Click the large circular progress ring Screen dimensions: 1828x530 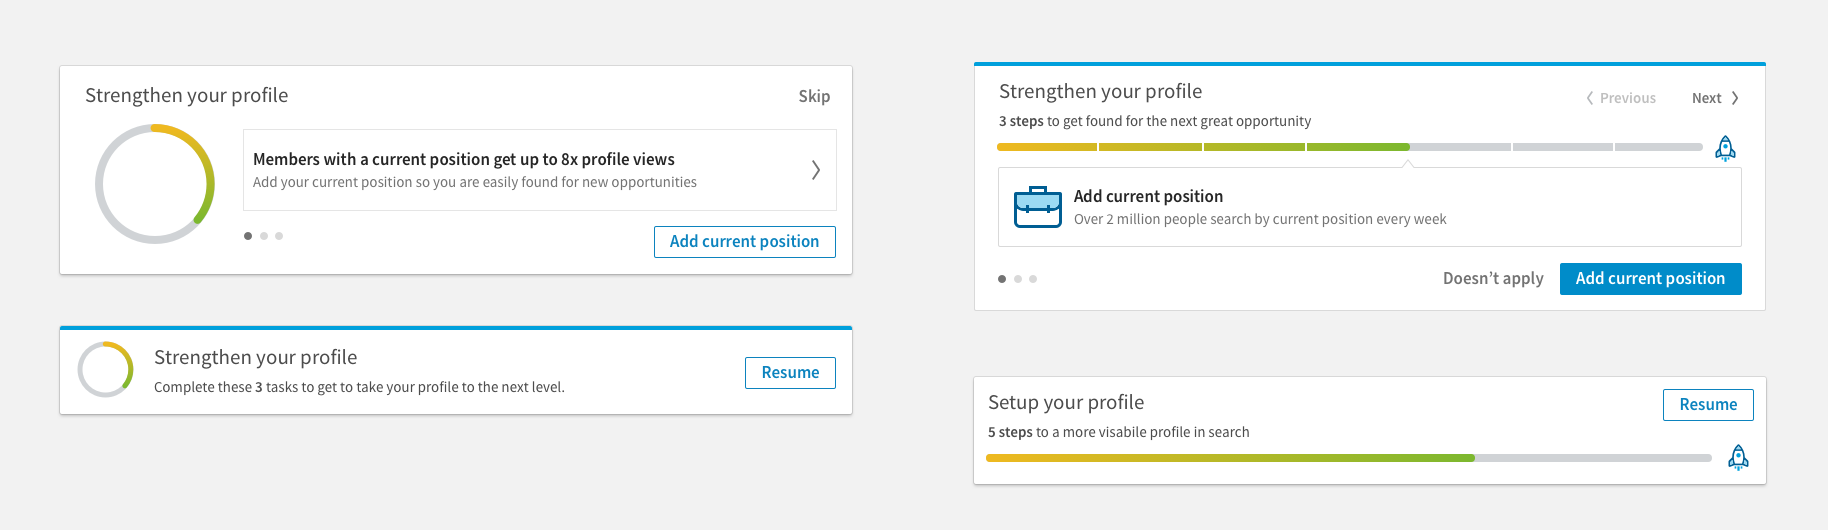tap(155, 184)
